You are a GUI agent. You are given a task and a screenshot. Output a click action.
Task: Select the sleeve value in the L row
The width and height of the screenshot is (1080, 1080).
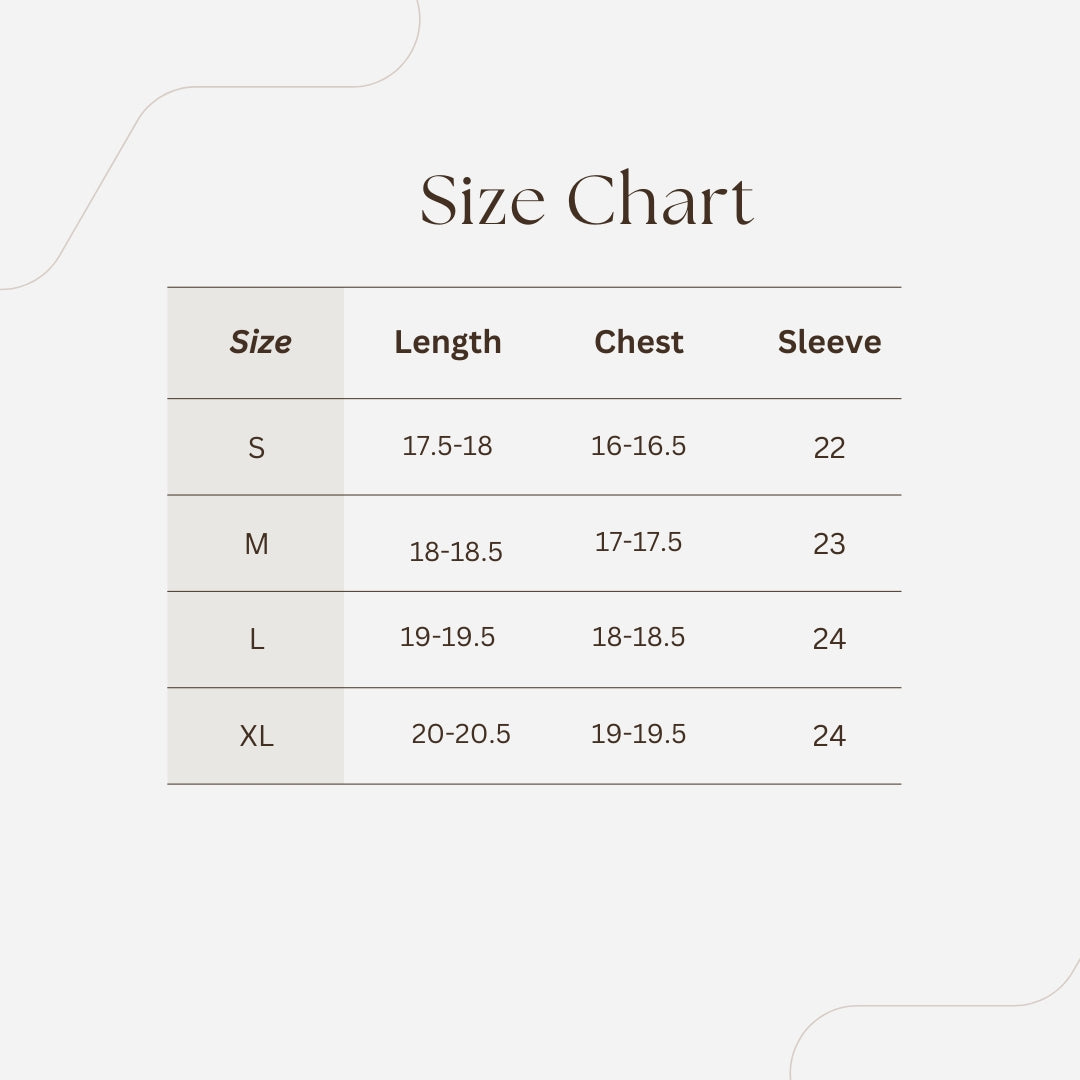tap(829, 639)
